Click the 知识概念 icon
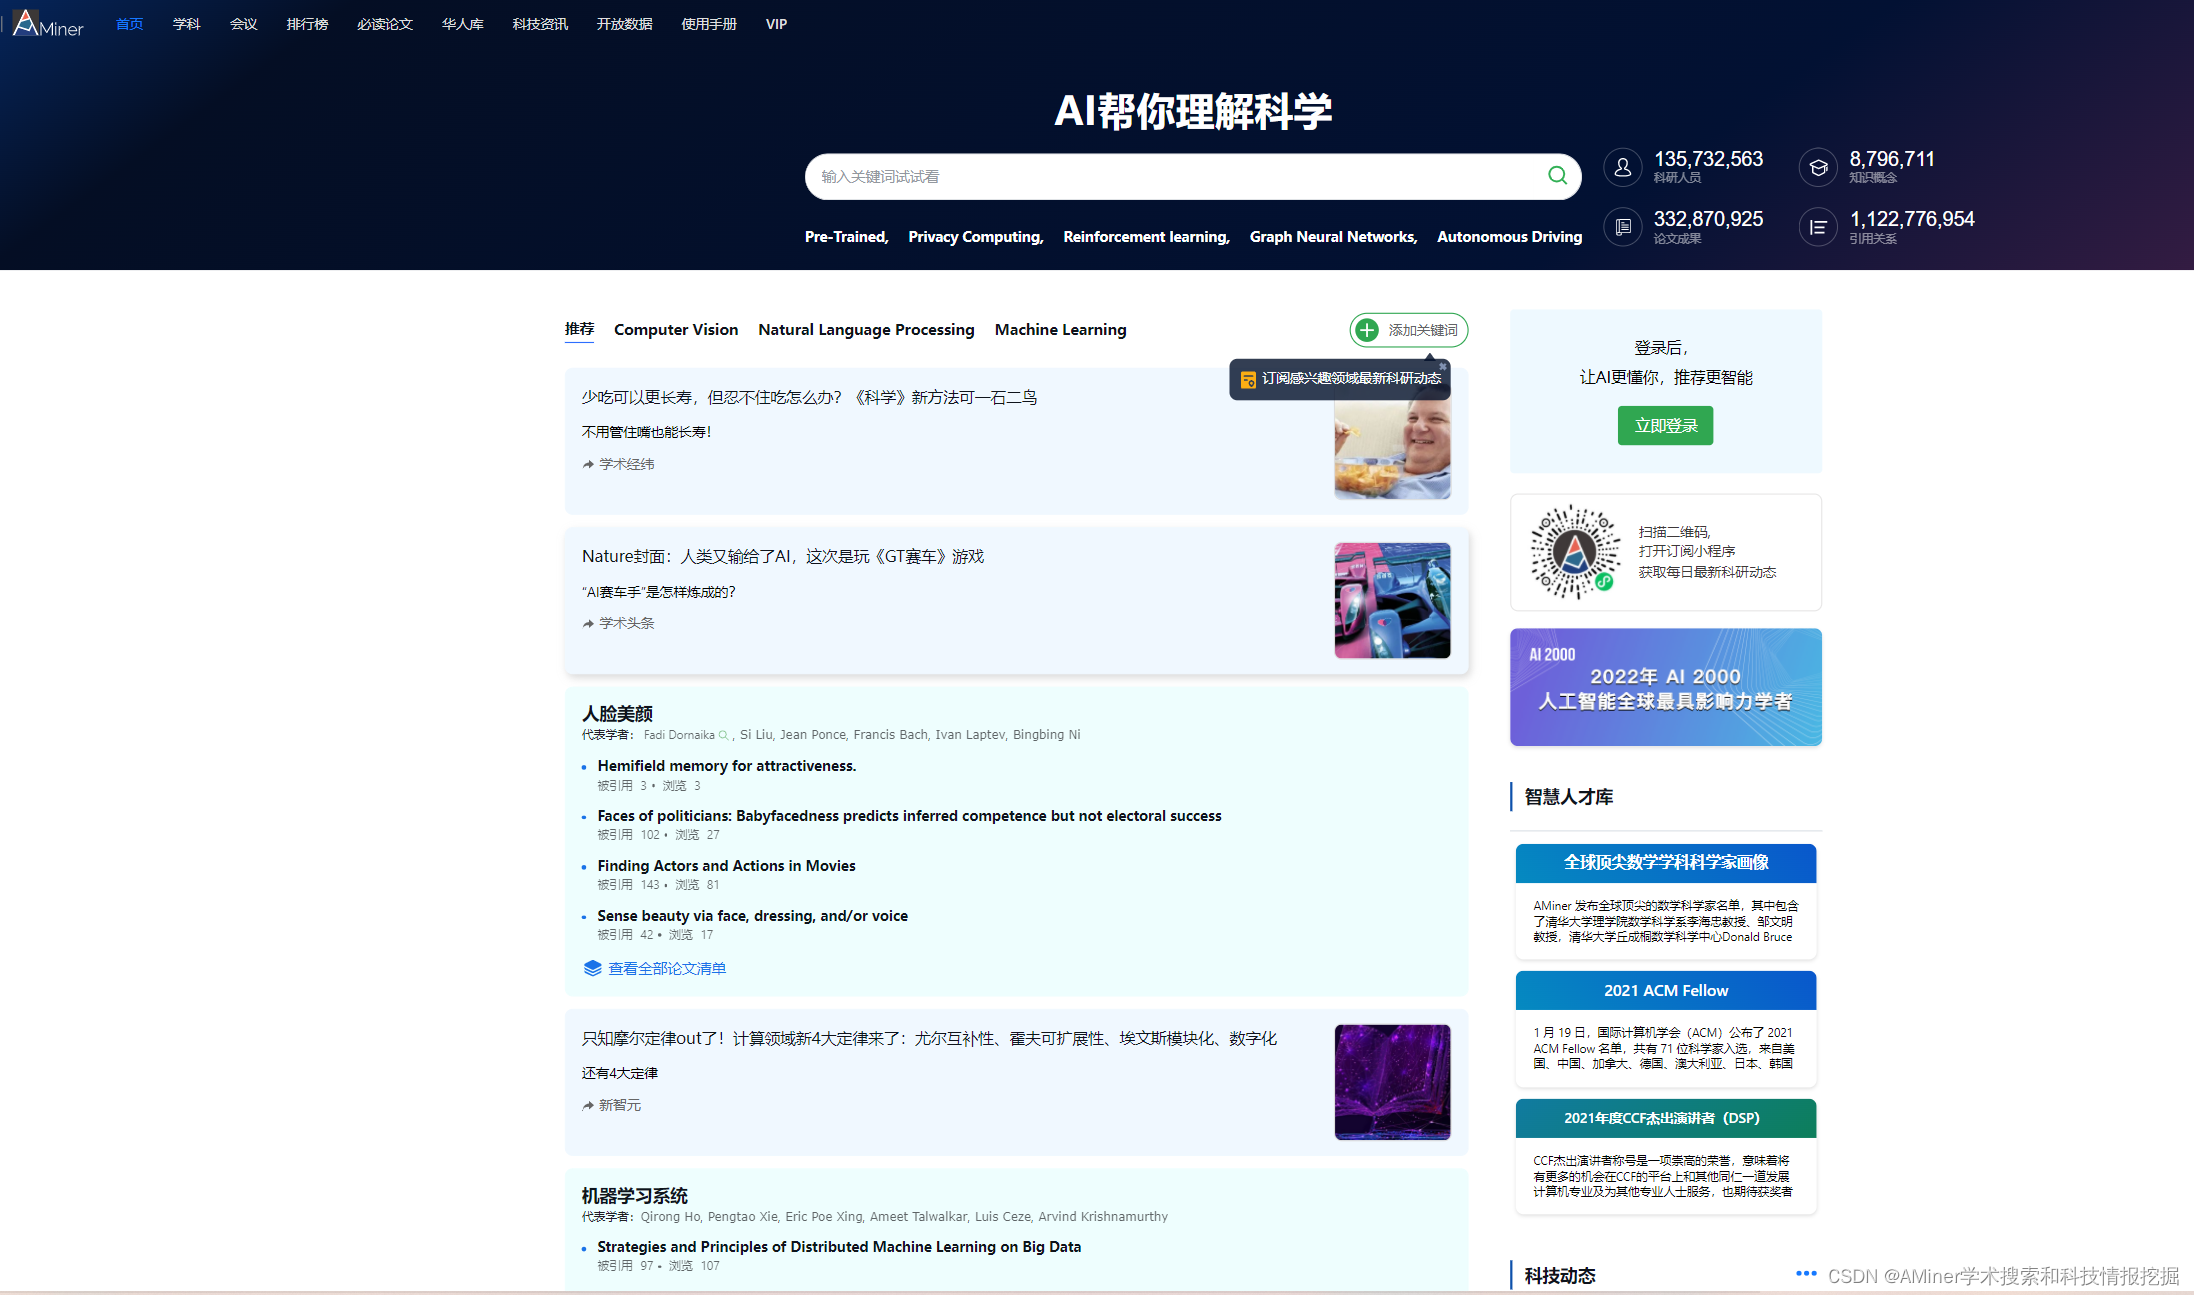Image resolution: width=2194 pixels, height=1295 pixels. (1817, 167)
